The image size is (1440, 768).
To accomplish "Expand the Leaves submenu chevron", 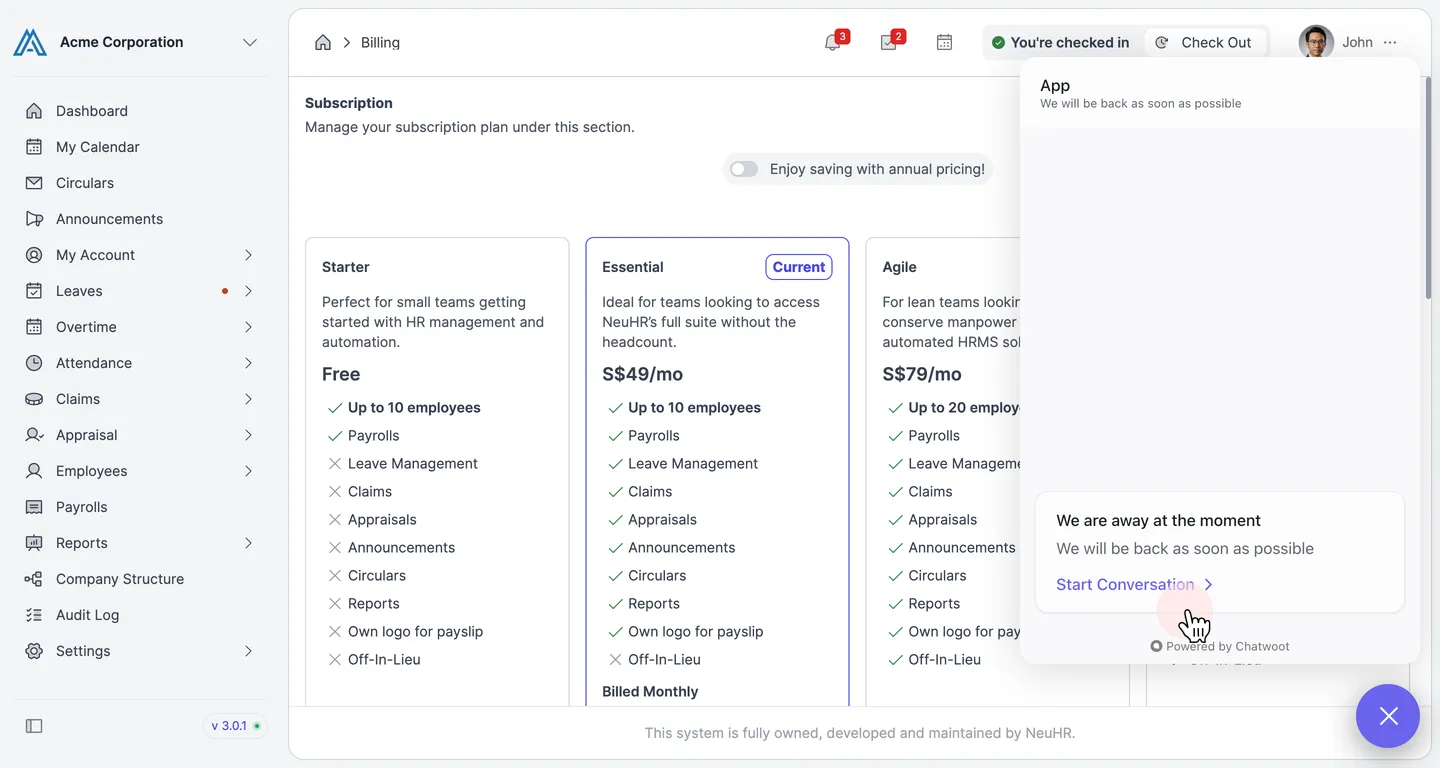I will (x=248, y=291).
